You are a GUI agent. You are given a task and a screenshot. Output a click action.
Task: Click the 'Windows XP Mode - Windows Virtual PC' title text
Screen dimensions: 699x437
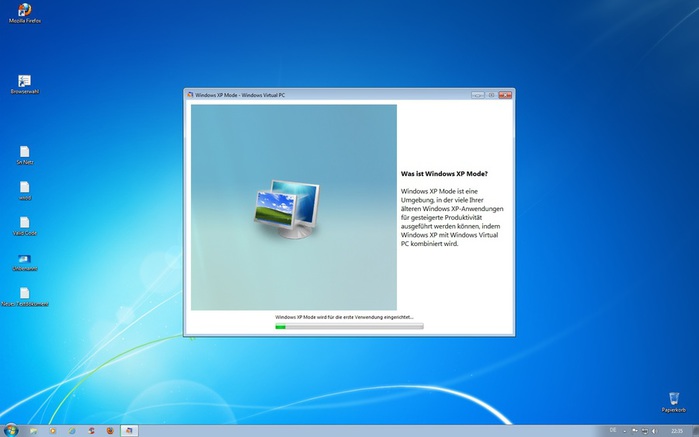(240, 95)
